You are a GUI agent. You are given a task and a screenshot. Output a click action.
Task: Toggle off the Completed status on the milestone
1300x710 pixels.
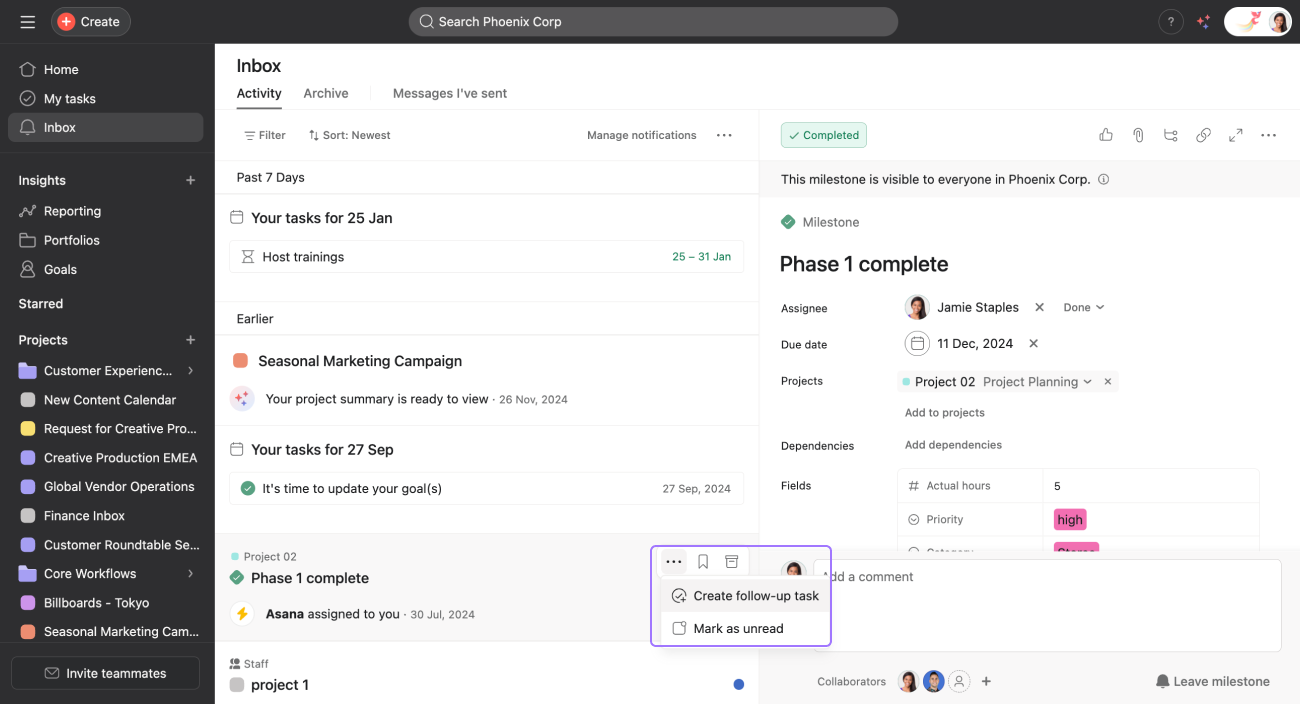click(x=823, y=134)
